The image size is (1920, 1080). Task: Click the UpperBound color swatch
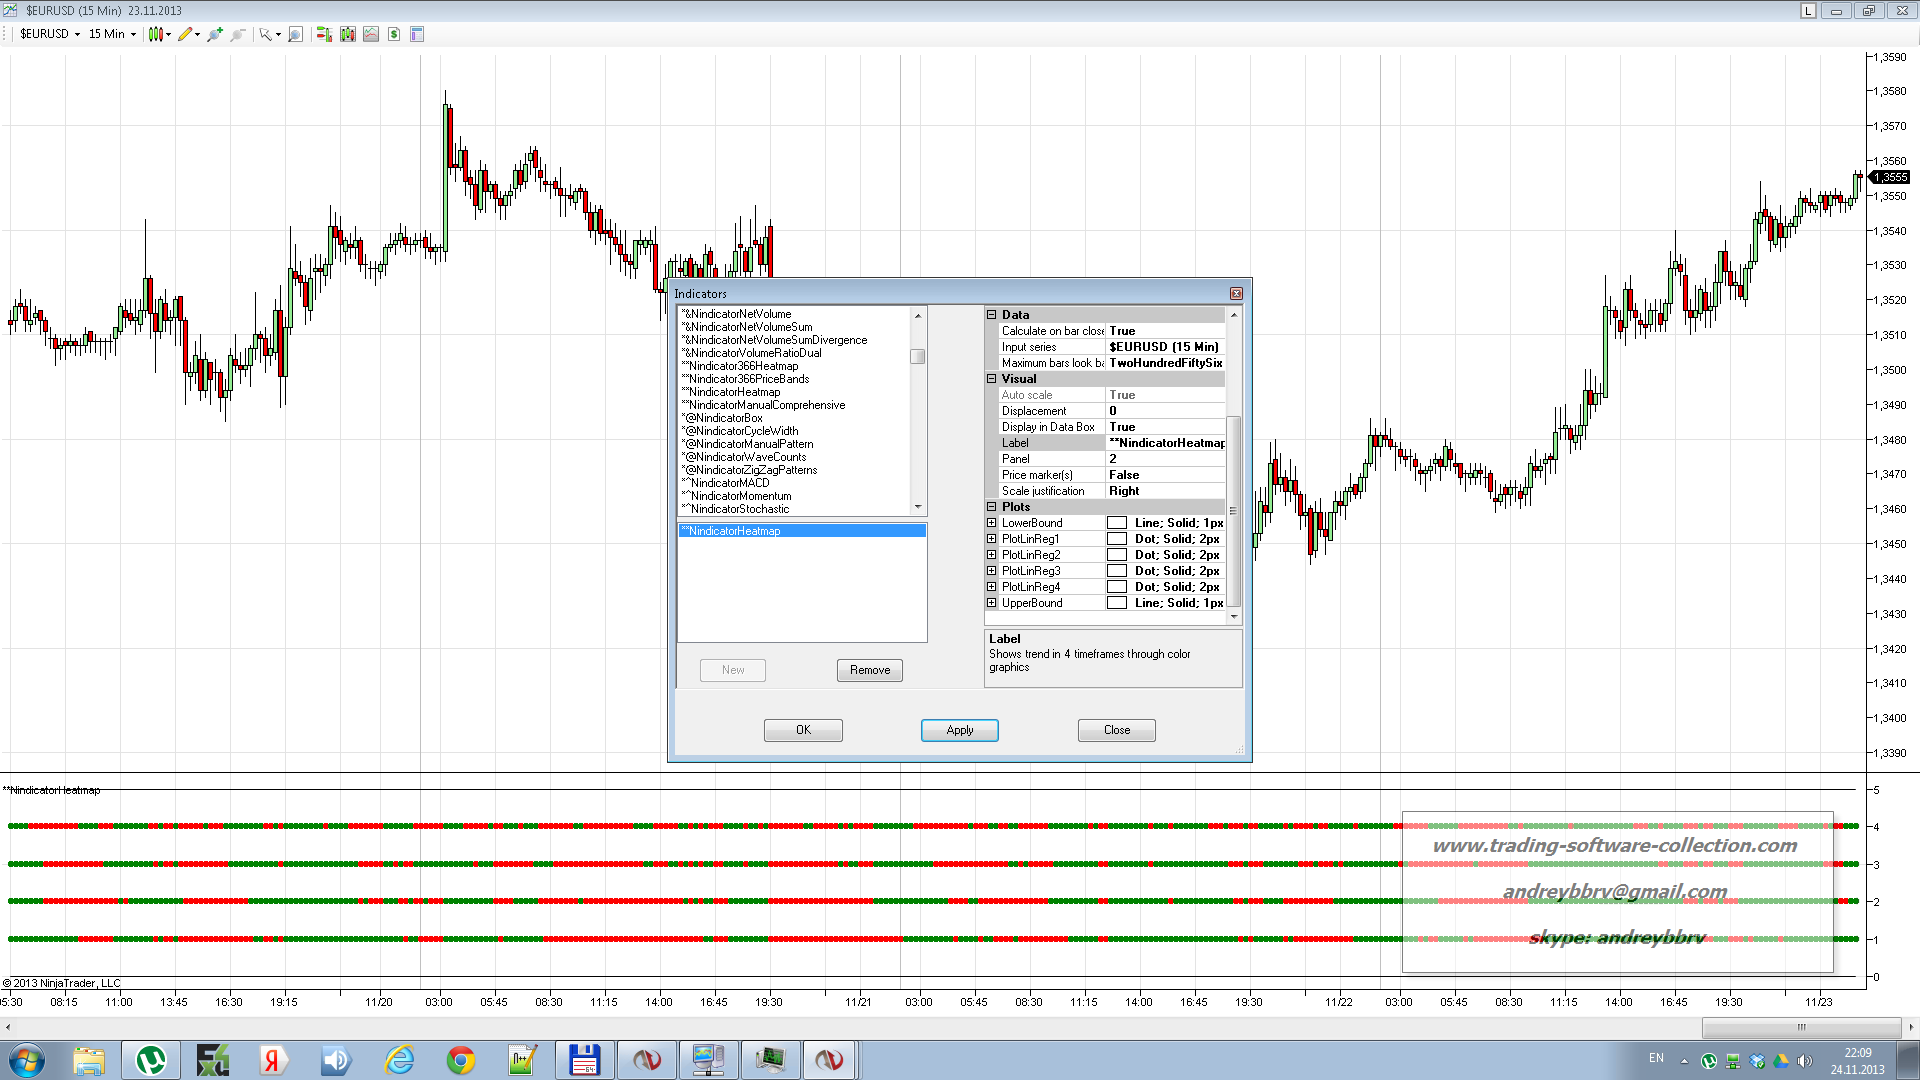pos(1117,603)
